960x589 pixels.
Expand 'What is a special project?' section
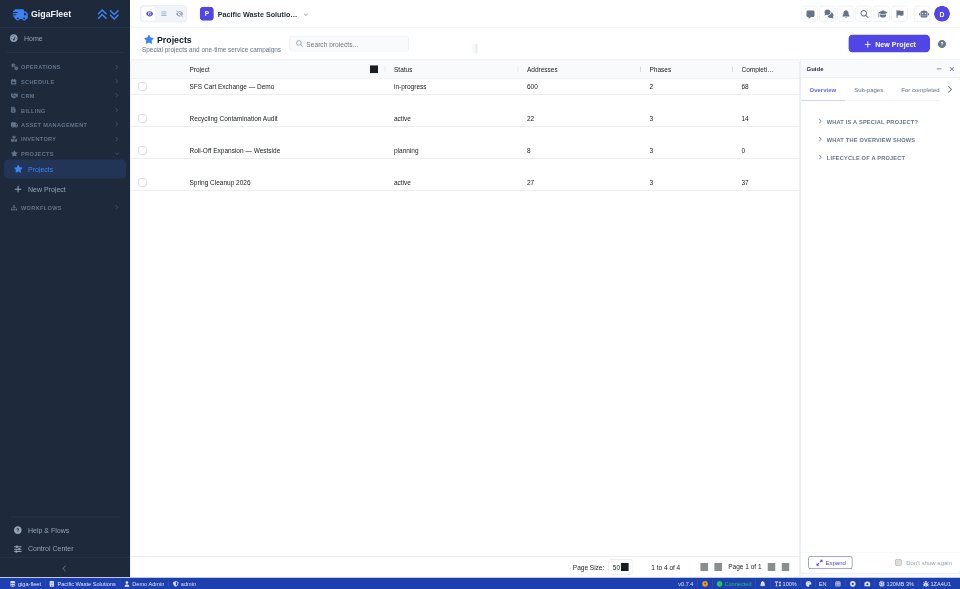pos(868,122)
